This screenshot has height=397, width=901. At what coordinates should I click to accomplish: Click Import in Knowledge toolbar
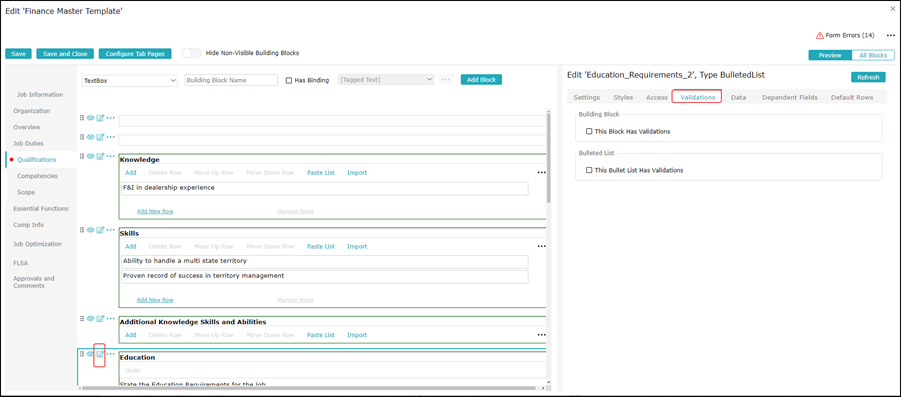click(357, 172)
